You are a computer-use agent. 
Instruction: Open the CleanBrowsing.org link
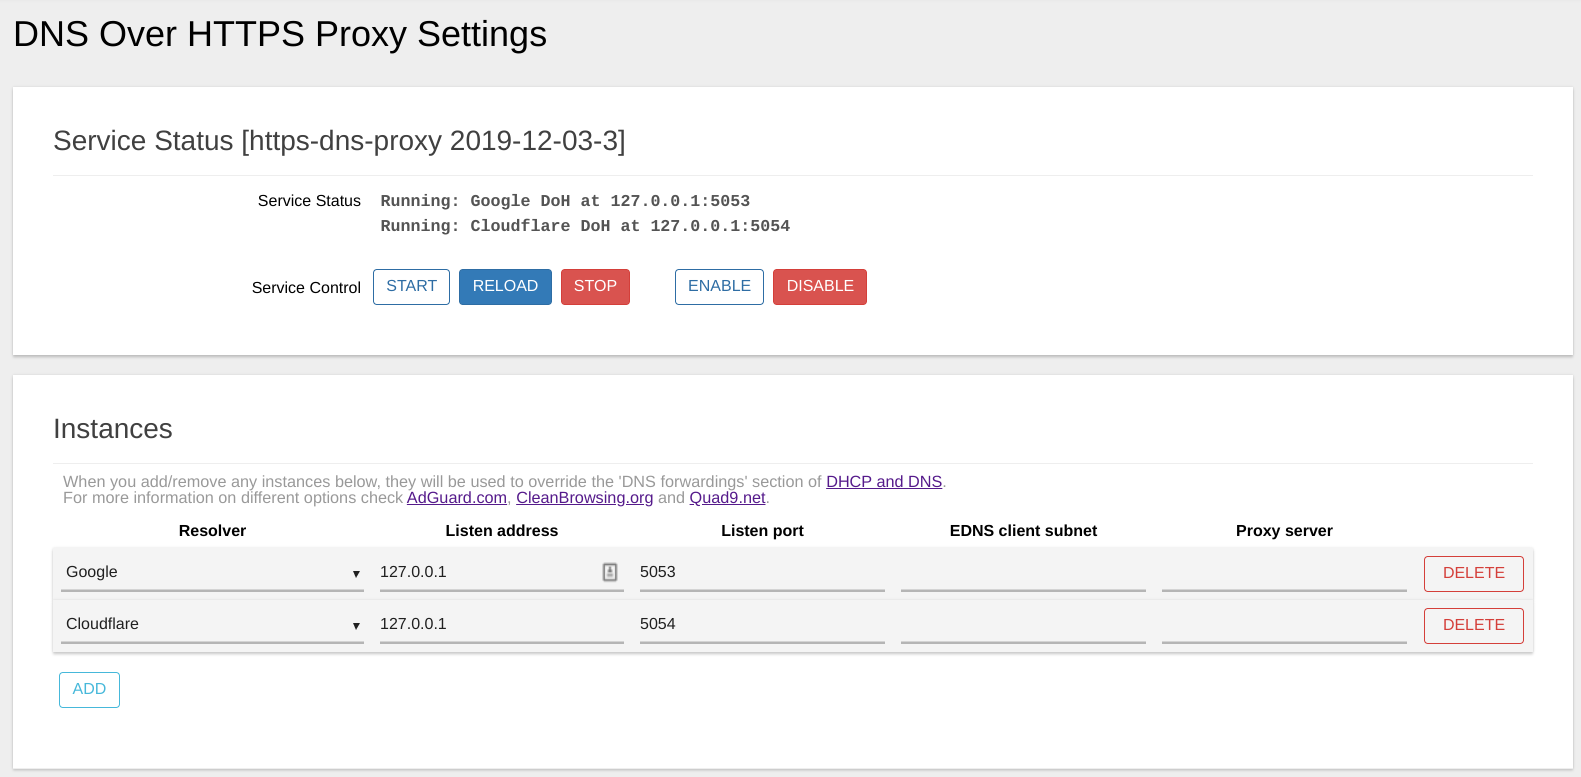pos(584,498)
